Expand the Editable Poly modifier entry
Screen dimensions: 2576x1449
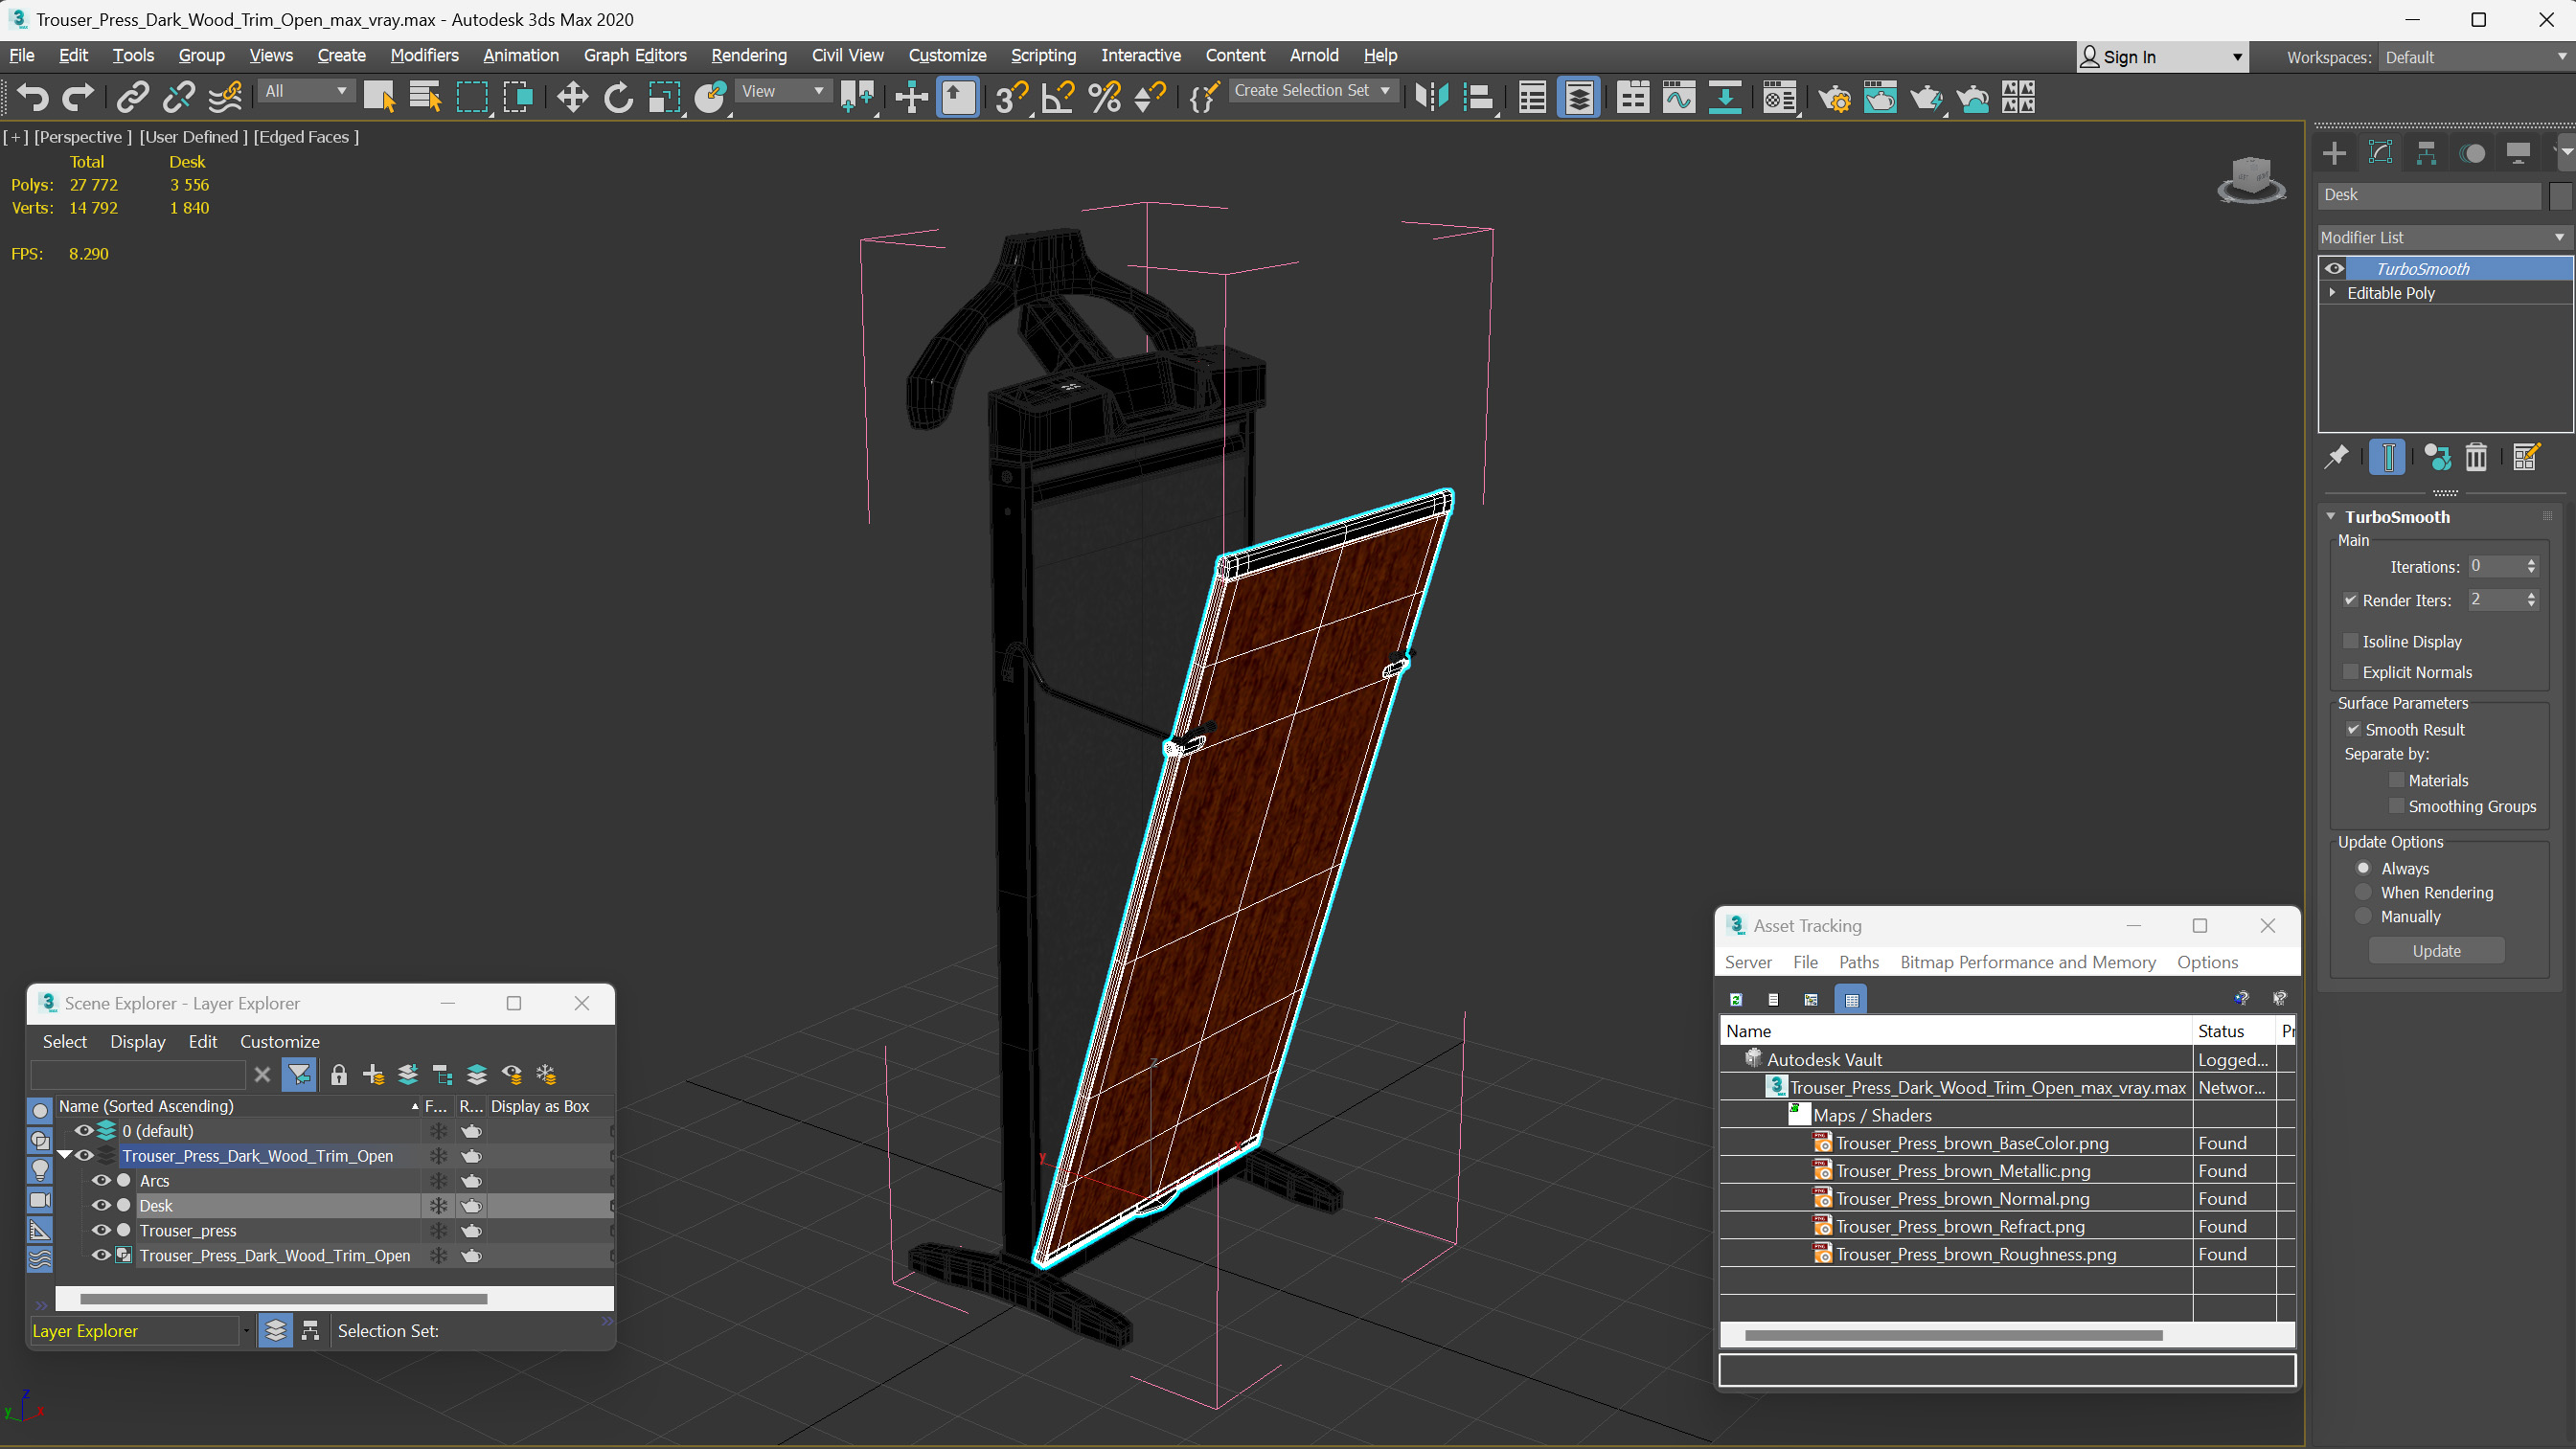click(2333, 293)
